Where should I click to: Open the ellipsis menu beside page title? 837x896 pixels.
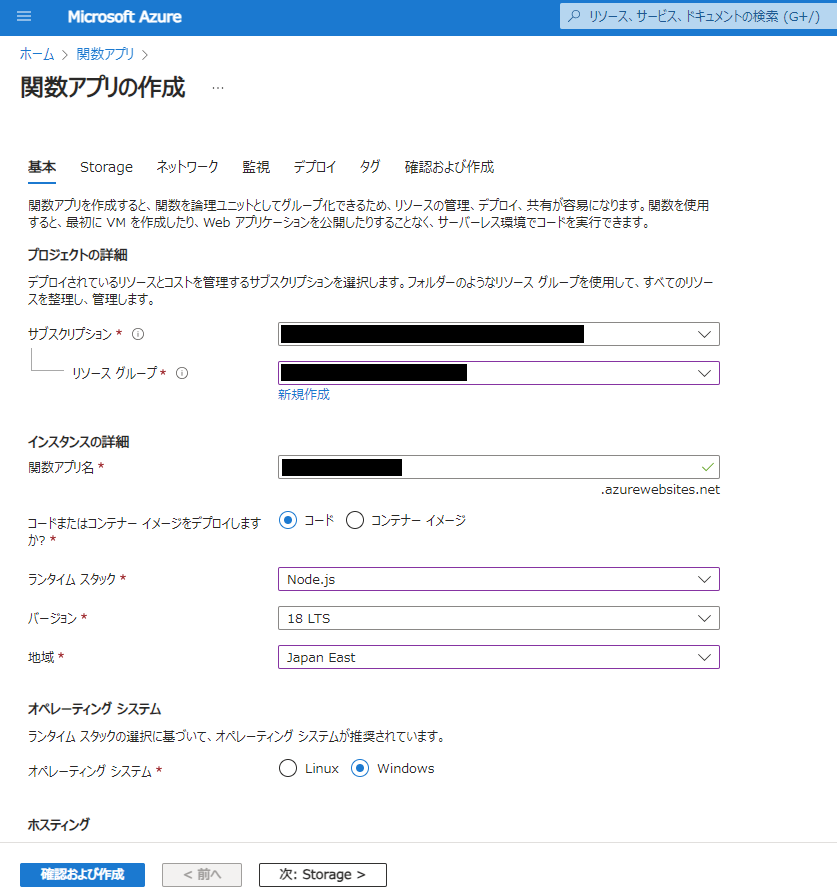[218, 88]
